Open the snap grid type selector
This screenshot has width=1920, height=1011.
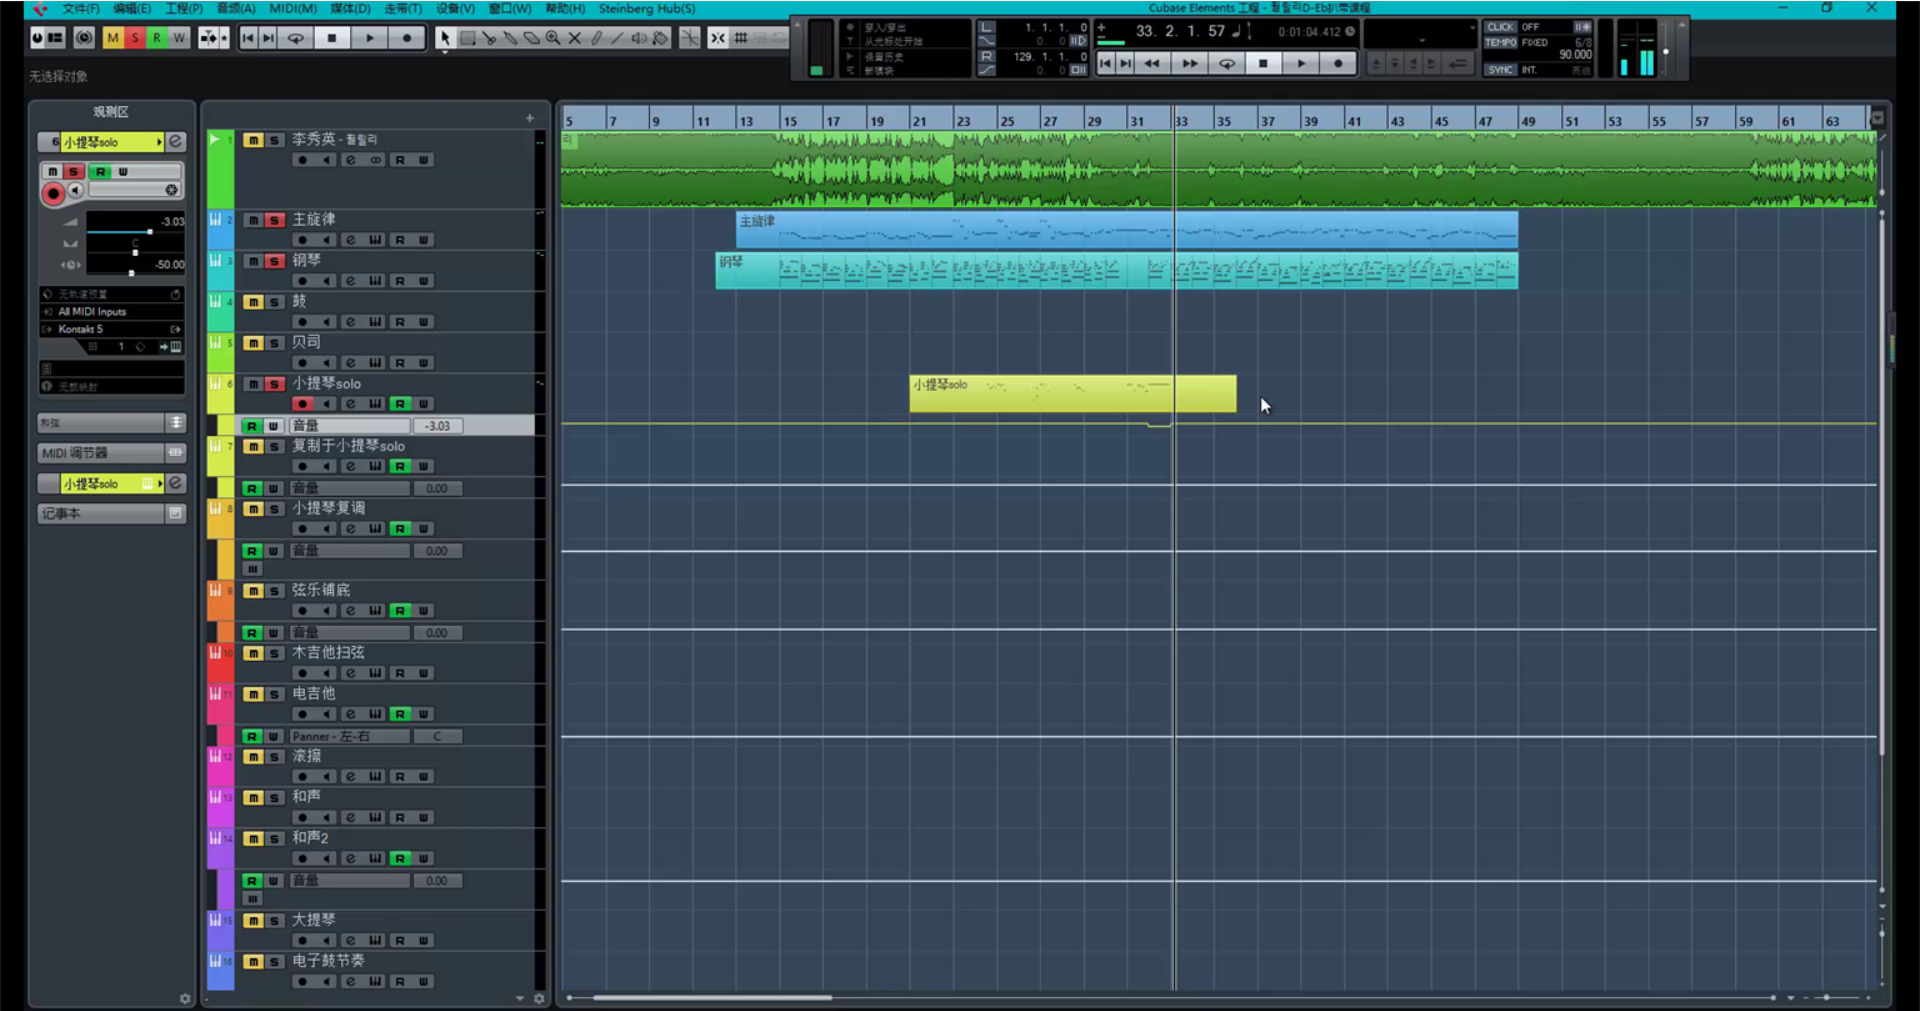(741, 38)
